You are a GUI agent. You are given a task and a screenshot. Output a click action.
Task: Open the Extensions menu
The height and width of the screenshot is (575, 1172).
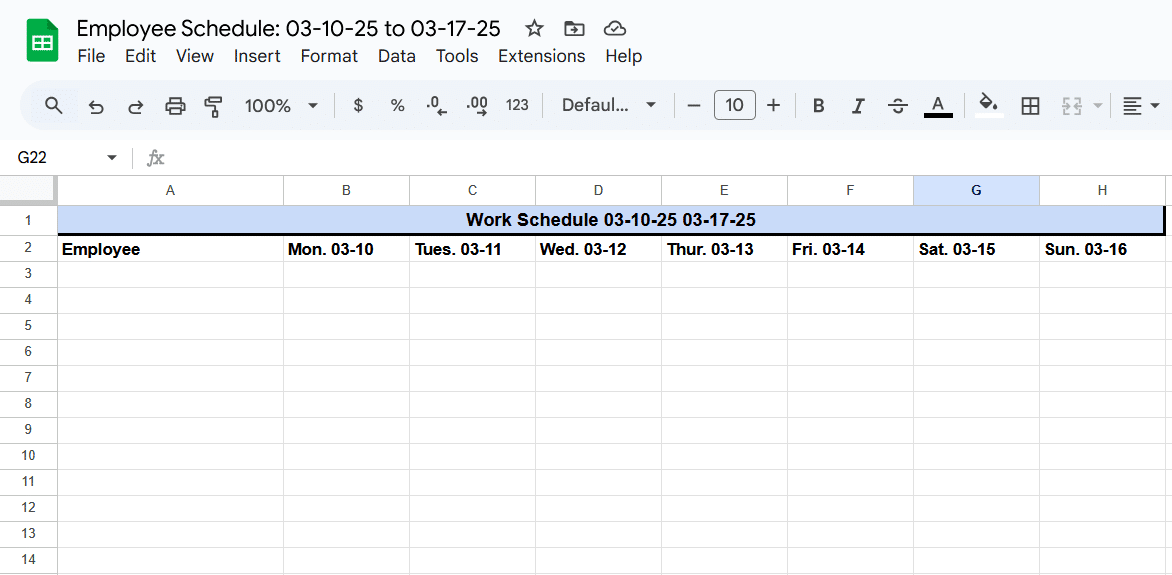pos(542,56)
